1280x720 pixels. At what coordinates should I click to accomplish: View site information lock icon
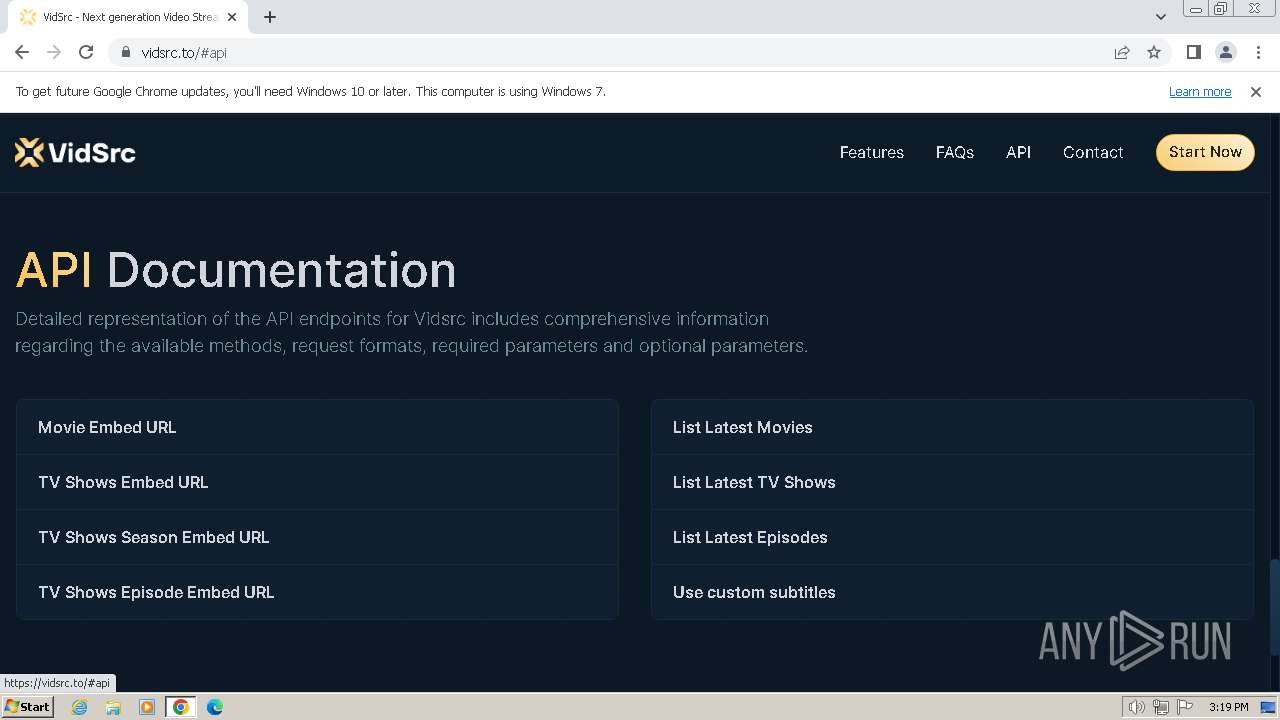point(126,52)
